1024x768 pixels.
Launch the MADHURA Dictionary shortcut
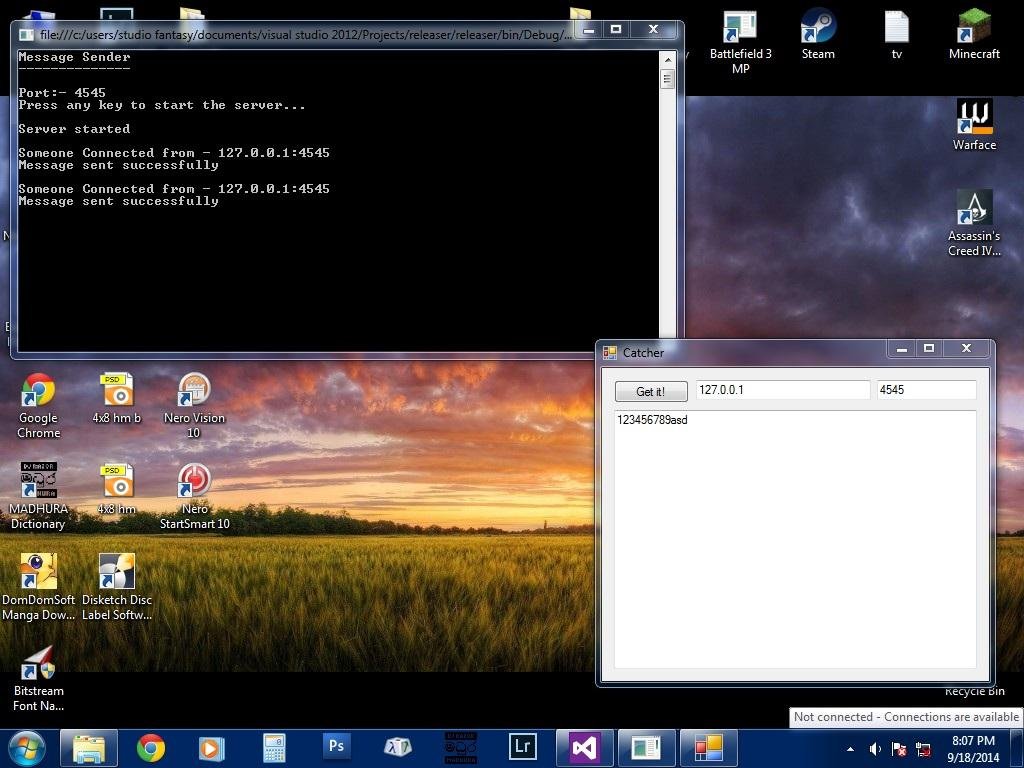click(x=39, y=496)
